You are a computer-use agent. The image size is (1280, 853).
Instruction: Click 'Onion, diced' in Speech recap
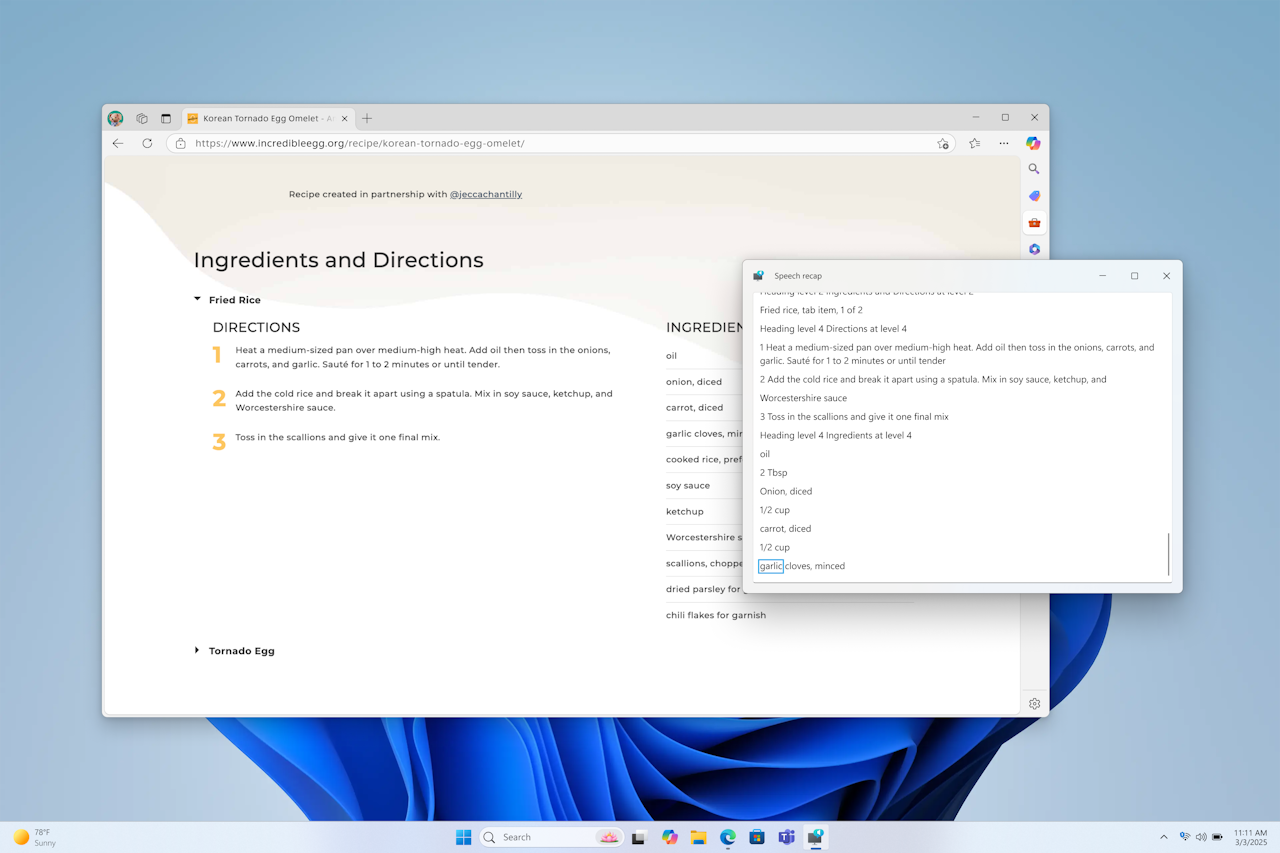(x=786, y=491)
